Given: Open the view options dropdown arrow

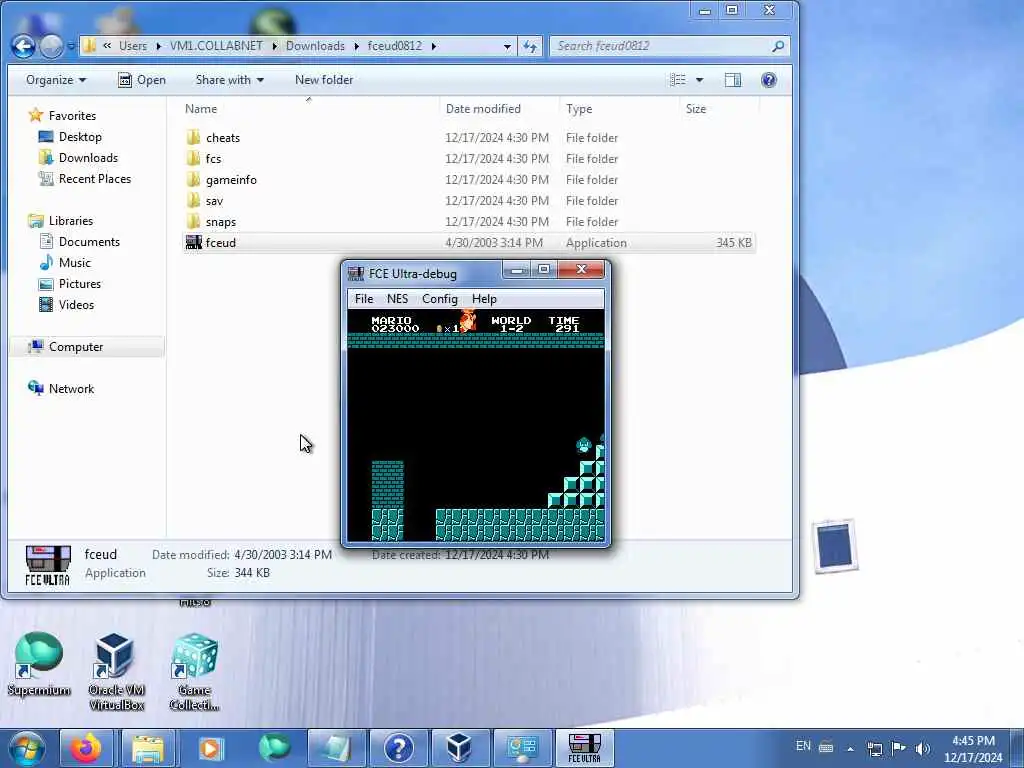Looking at the screenshot, I should (699, 80).
